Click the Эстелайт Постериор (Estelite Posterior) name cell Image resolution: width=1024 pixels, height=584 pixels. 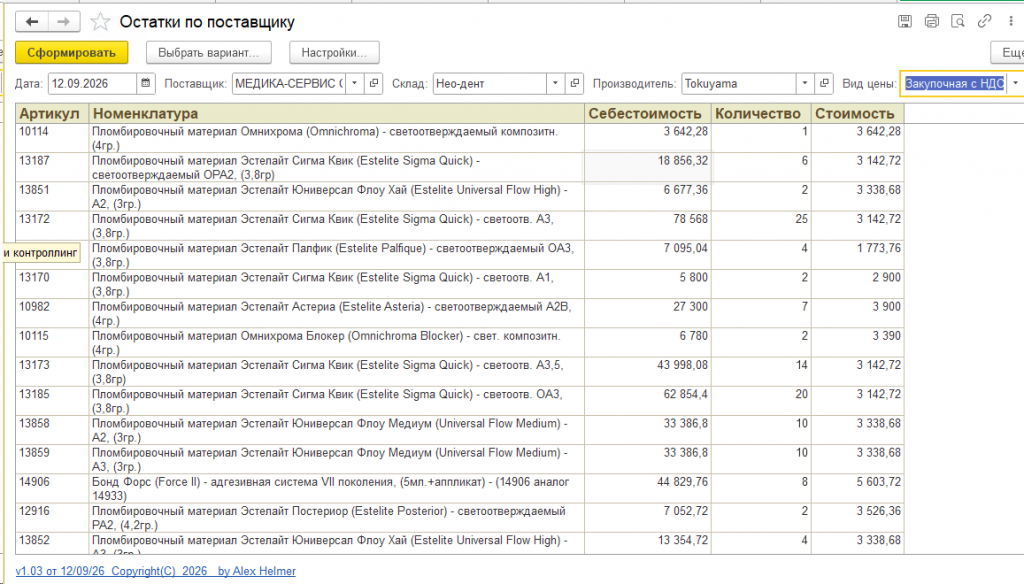tap(336, 518)
